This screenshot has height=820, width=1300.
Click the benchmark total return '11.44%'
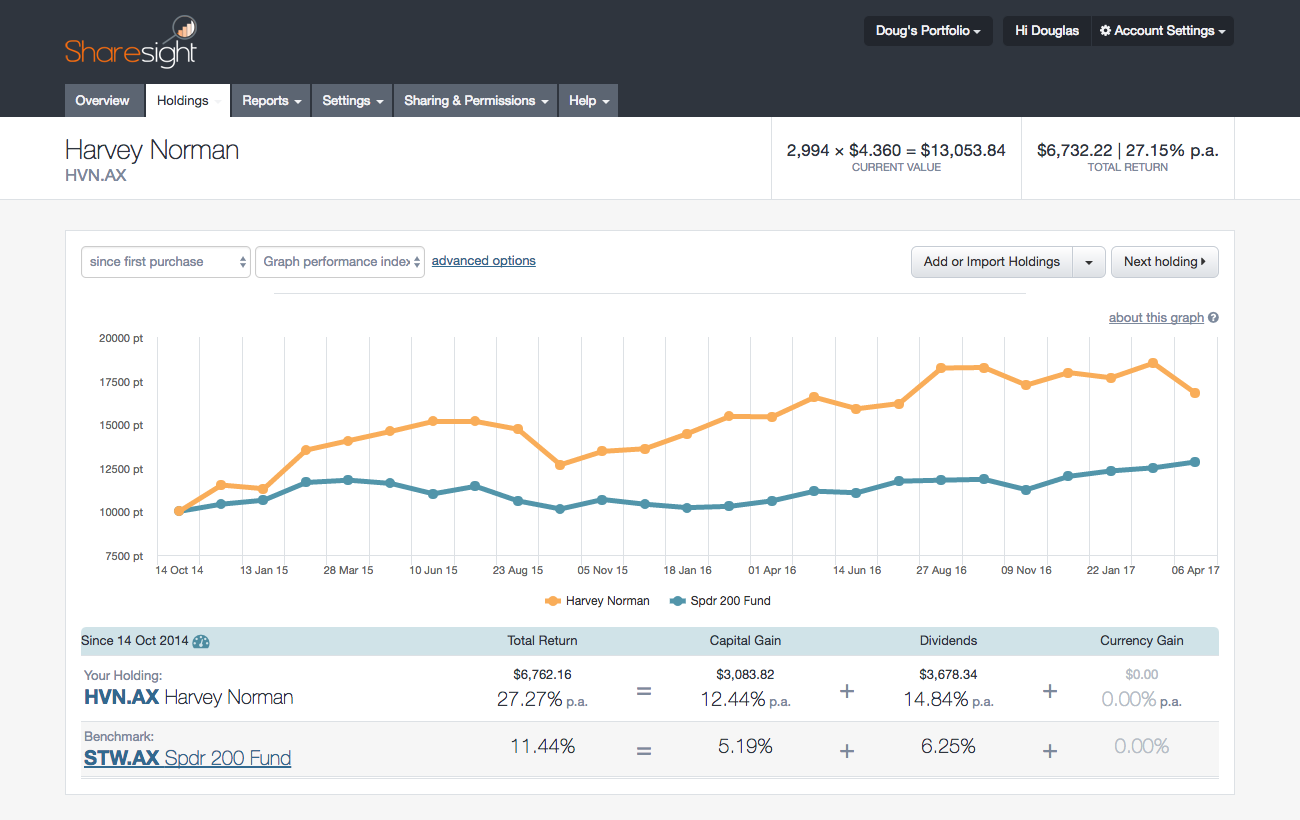click(542, 746)
